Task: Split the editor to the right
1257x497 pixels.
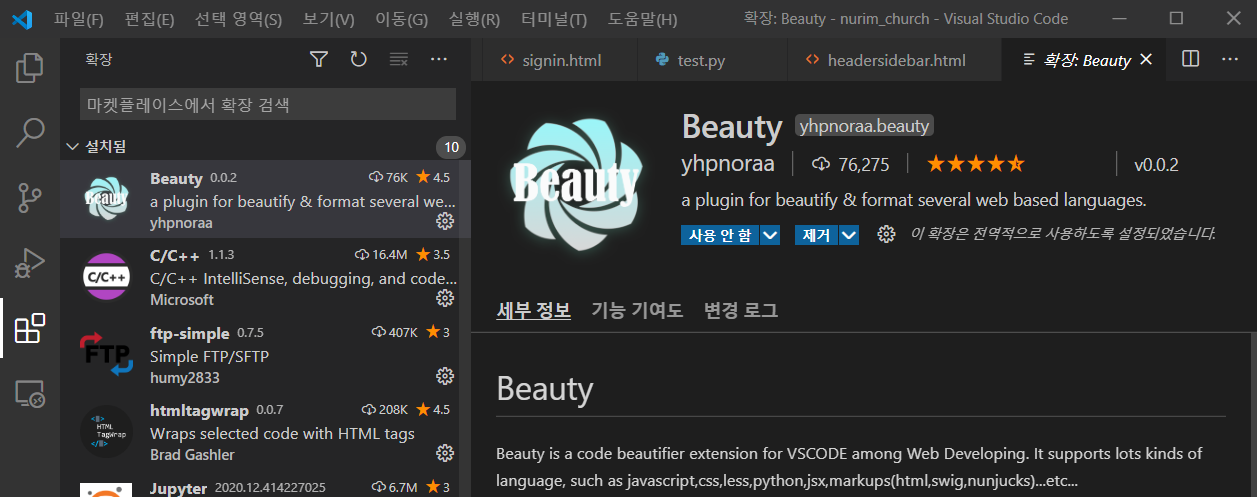Action: pos(1190,60)
